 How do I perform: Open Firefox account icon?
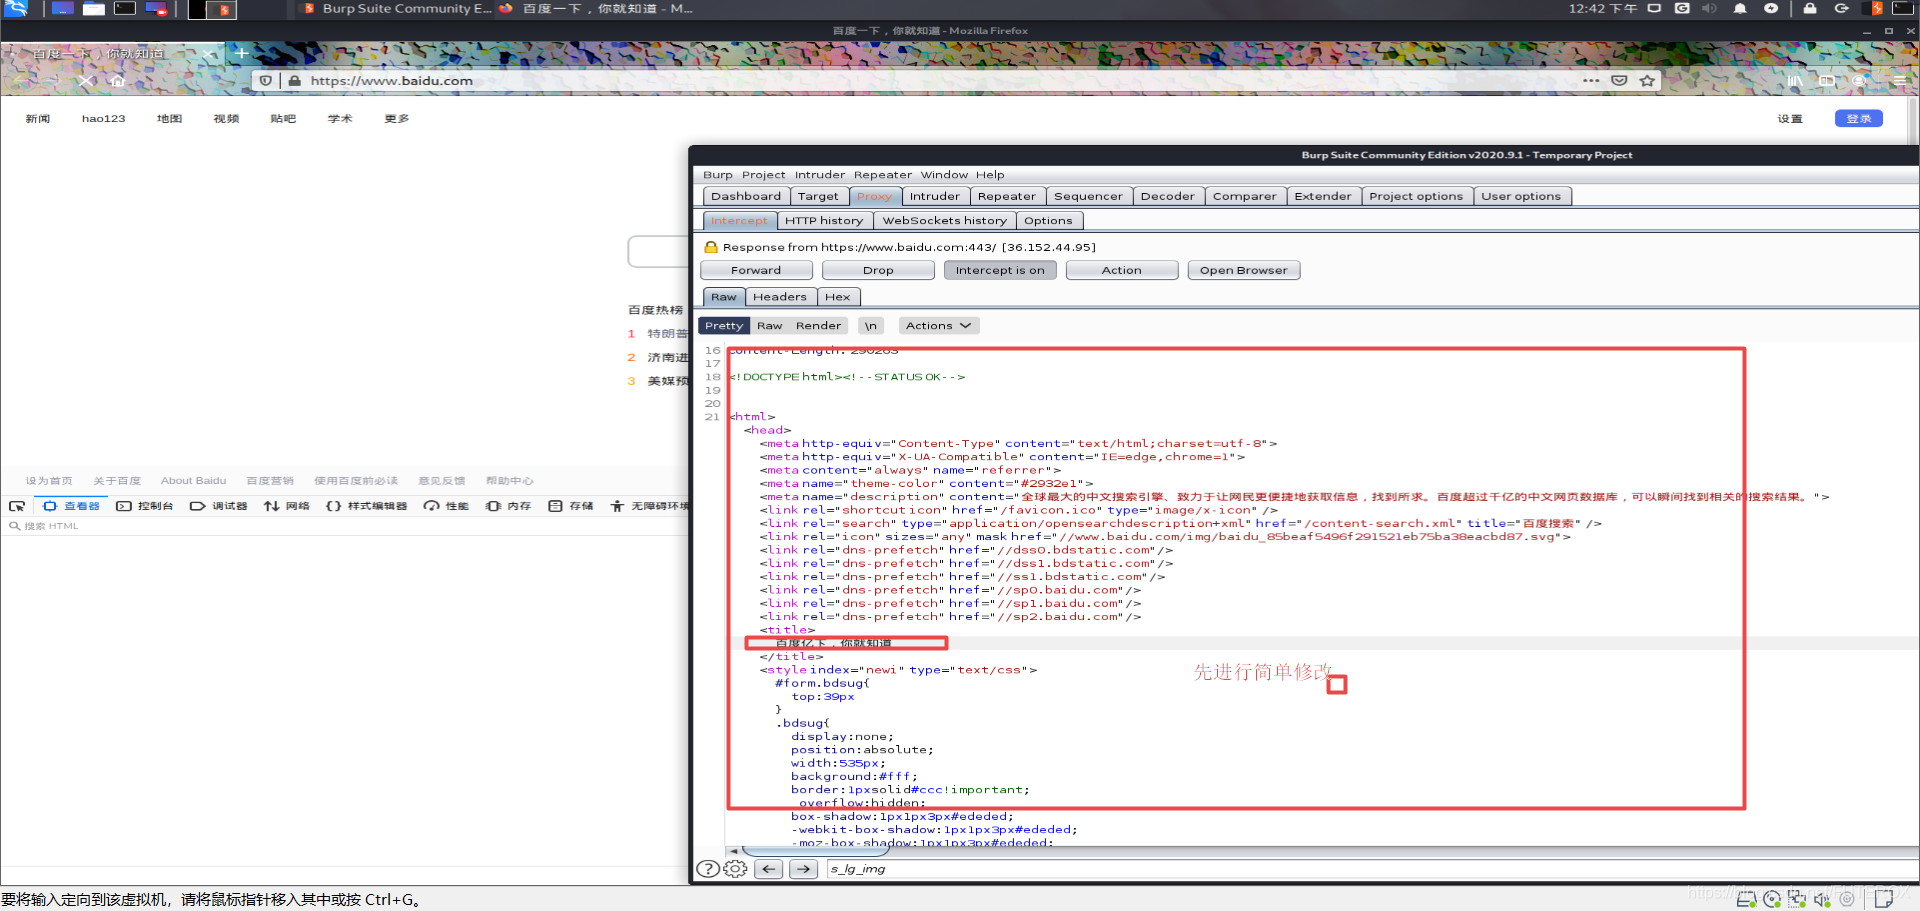(x=1859, y=81)
